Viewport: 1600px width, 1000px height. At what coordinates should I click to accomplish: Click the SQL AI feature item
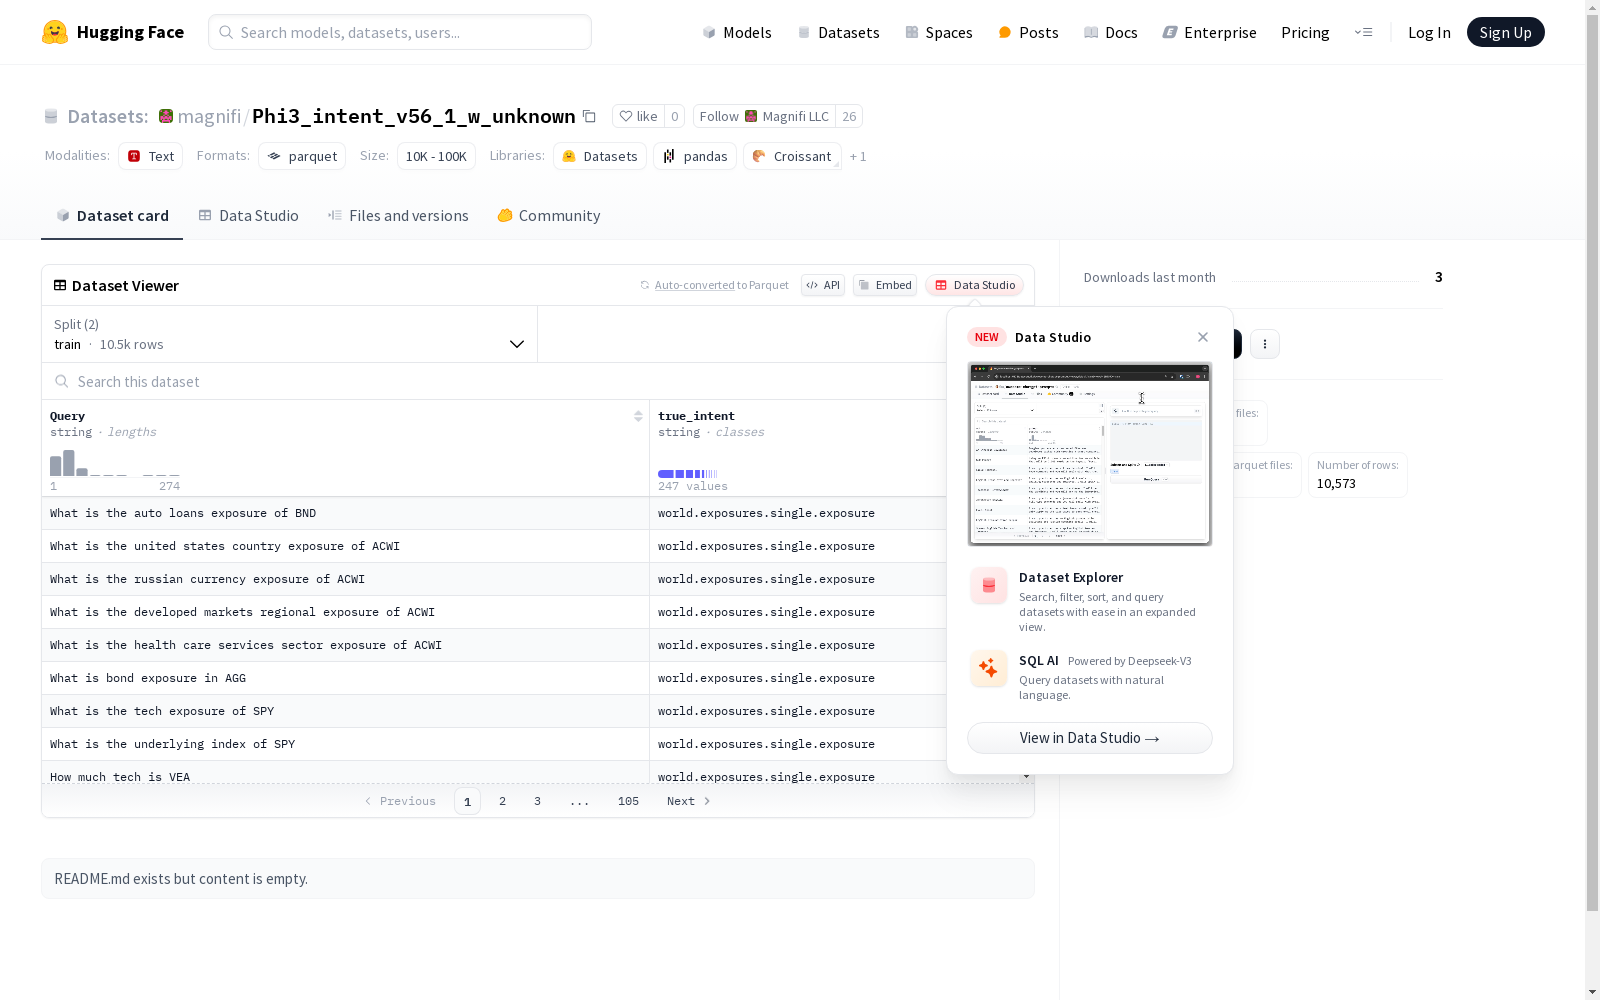[x=1089, y=677]
